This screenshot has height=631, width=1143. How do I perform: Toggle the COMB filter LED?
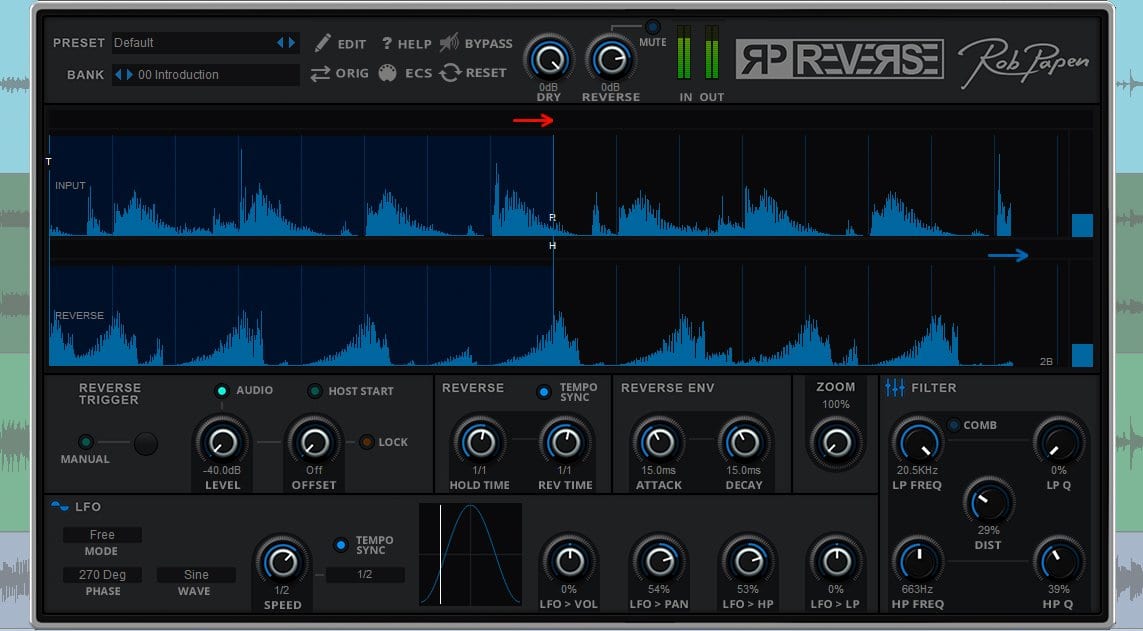pos(953,425)
